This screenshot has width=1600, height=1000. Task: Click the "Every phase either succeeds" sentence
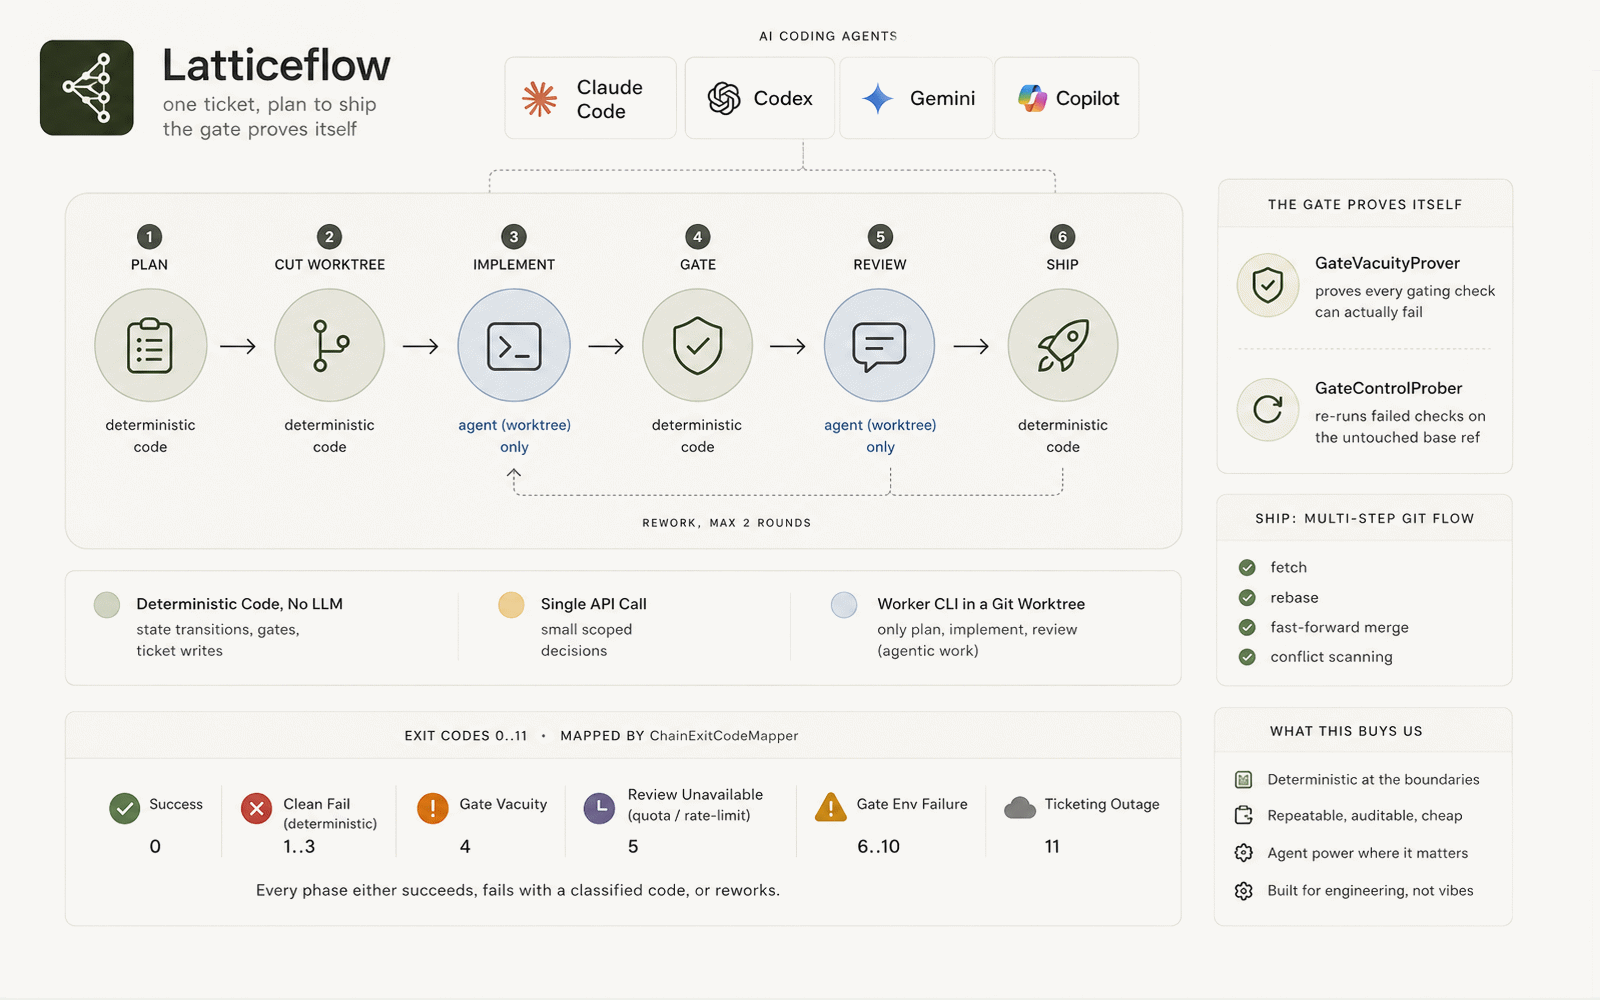point(518,891)
